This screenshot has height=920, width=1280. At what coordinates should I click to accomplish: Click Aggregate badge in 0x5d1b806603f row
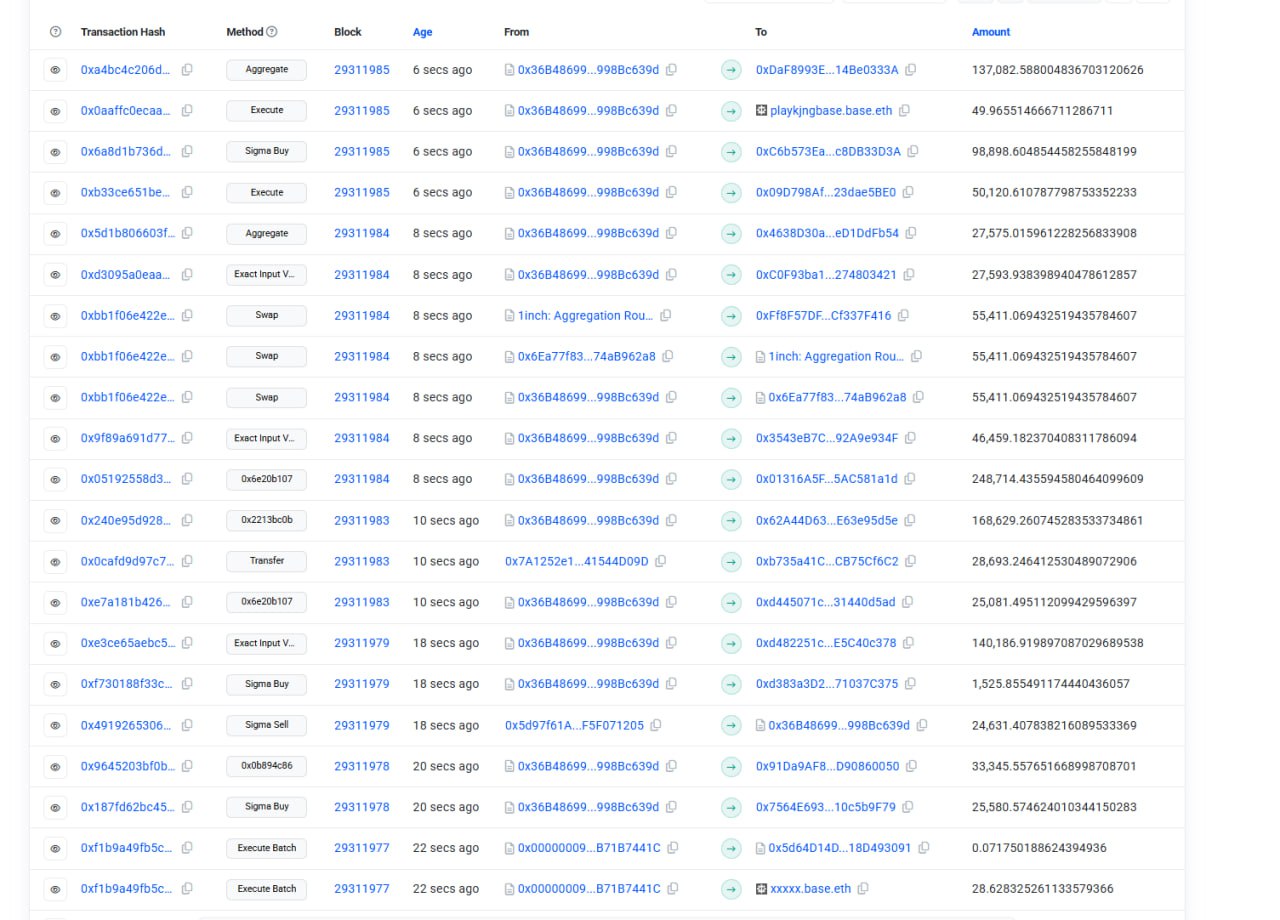pyautogui.click(x=266, y=234)
